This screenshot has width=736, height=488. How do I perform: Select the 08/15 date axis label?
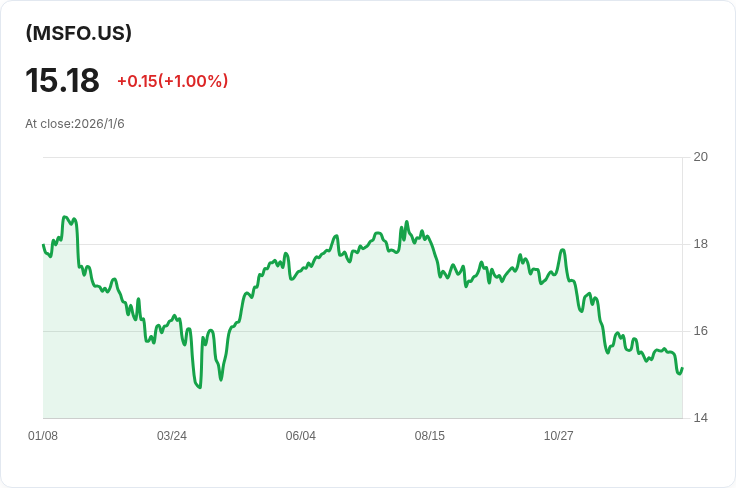[x=430, y=436]
